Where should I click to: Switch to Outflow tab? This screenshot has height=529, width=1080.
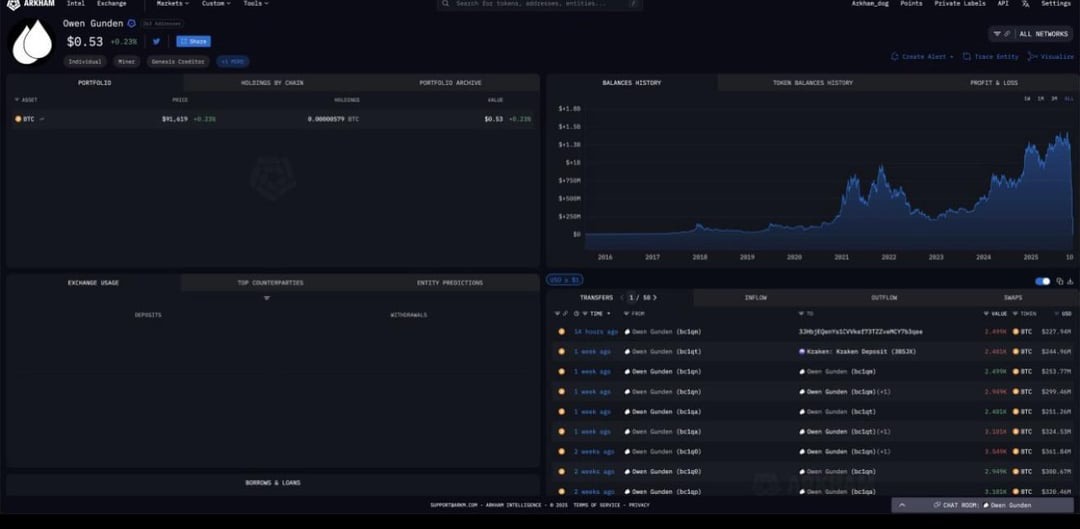pos(884,298)
